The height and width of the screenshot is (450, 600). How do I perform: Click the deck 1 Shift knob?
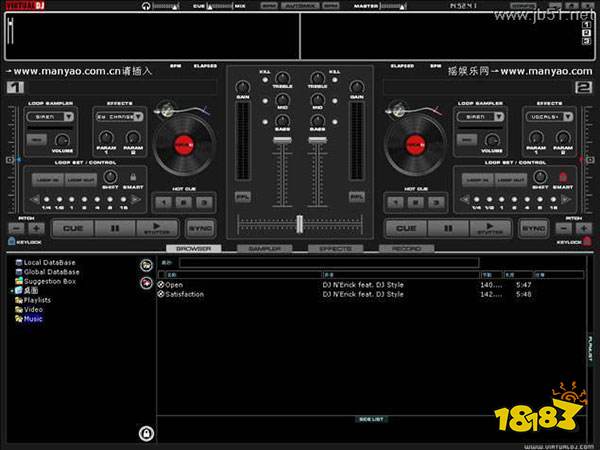(x=110, y=177)
